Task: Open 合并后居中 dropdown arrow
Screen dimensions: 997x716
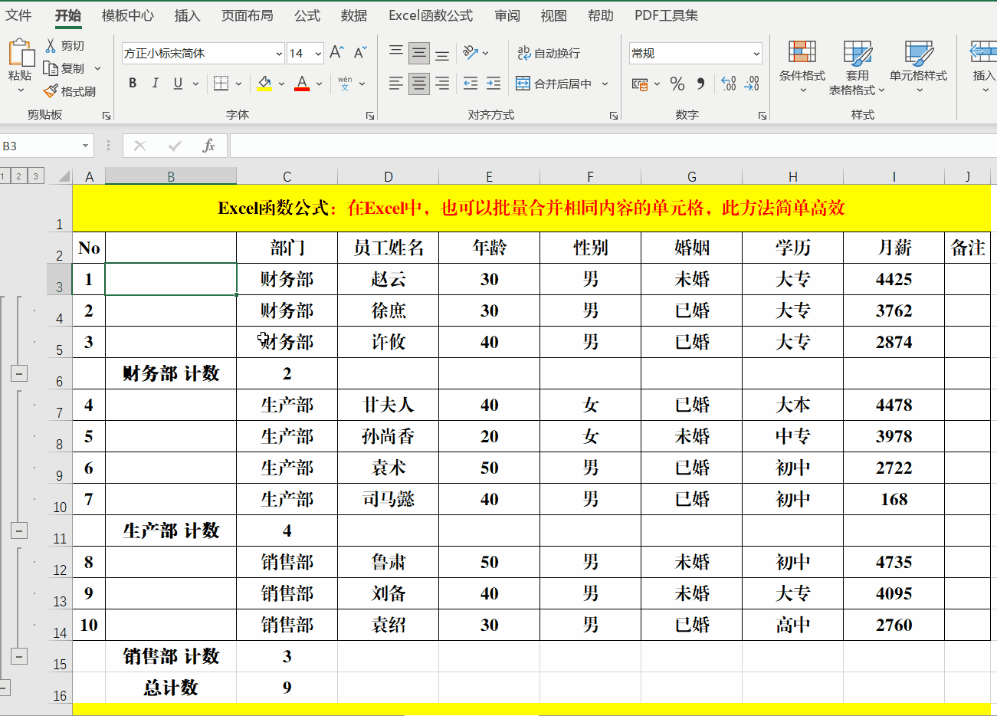Action: 605,83
